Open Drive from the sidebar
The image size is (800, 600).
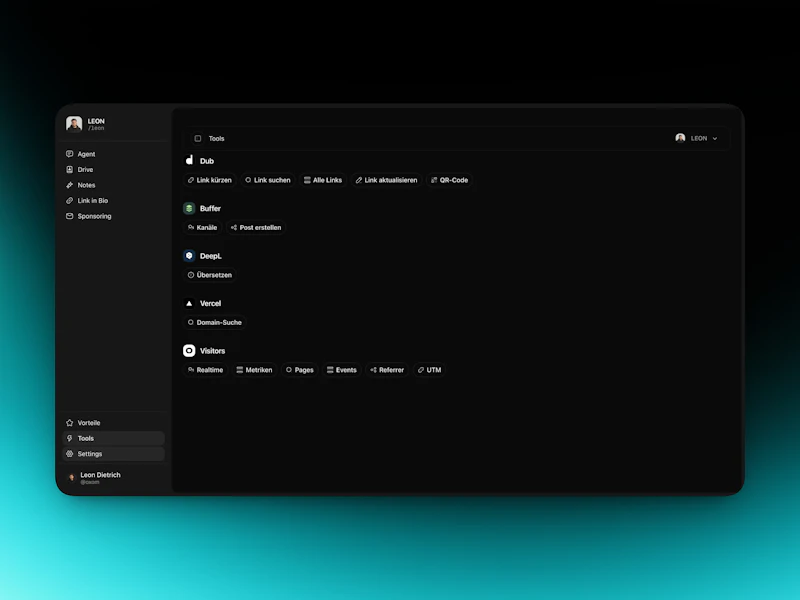point(113,169)
